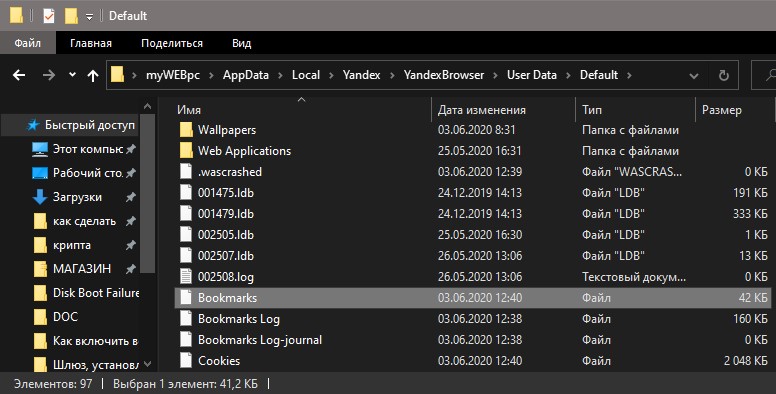Select Рабочий стол in navigation pane

pos(88,173)
